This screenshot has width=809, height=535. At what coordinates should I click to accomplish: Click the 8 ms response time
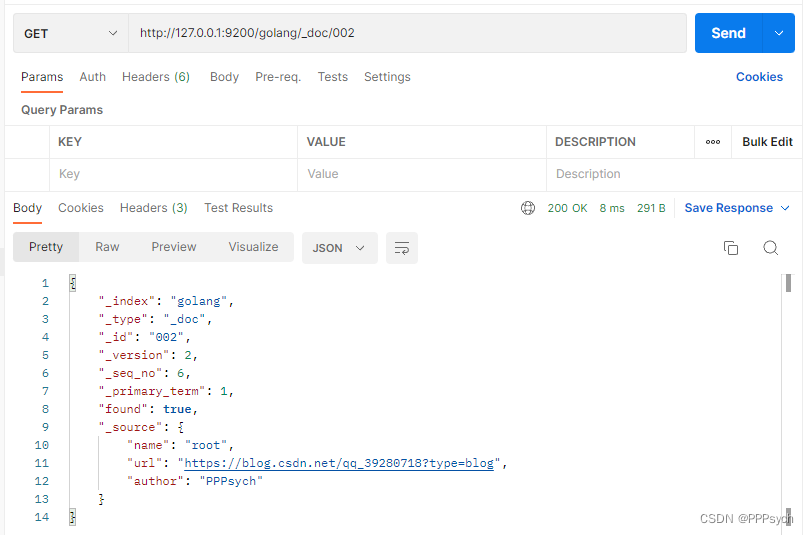pyautogui.click(x=612, y=208)
